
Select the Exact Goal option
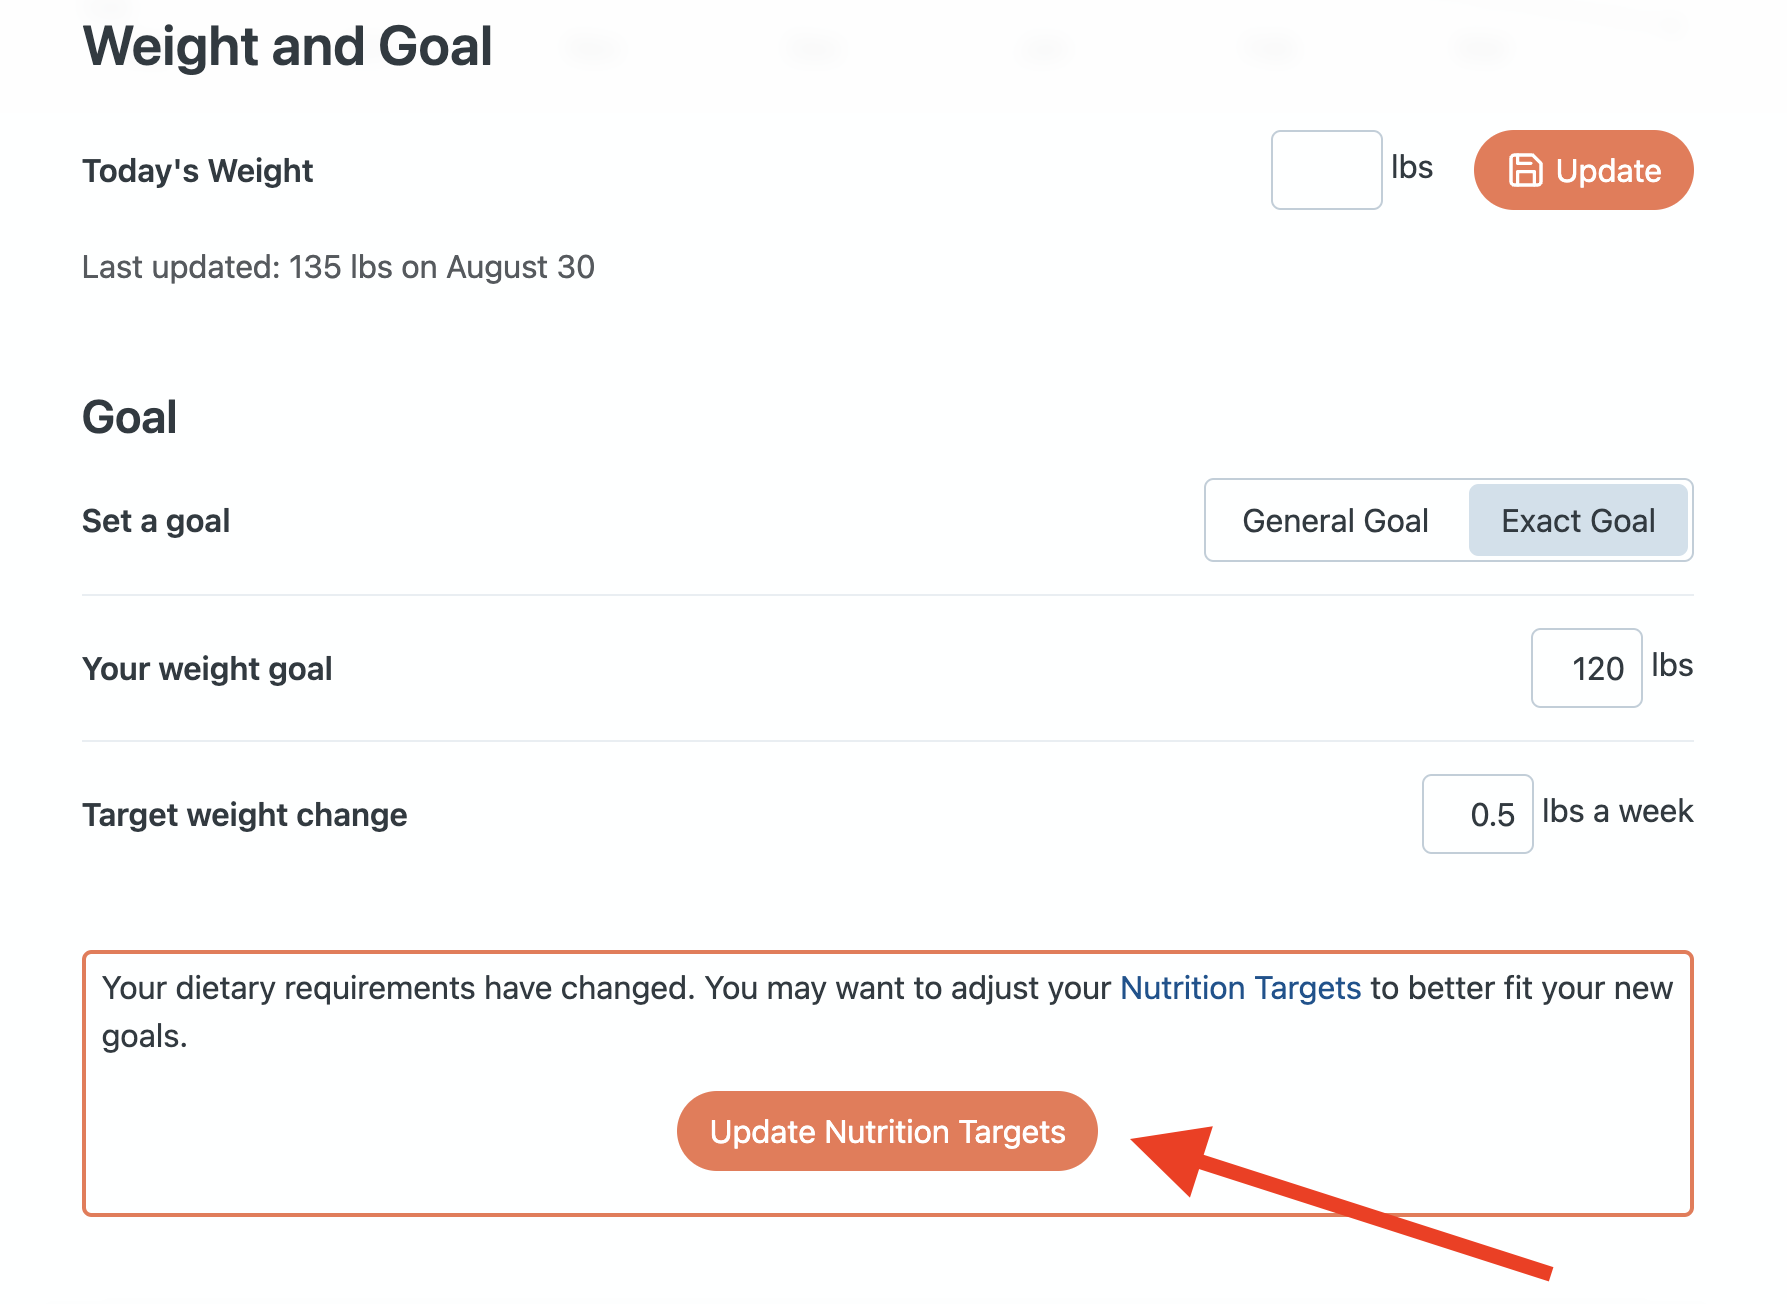click(x=1578, y=521)
